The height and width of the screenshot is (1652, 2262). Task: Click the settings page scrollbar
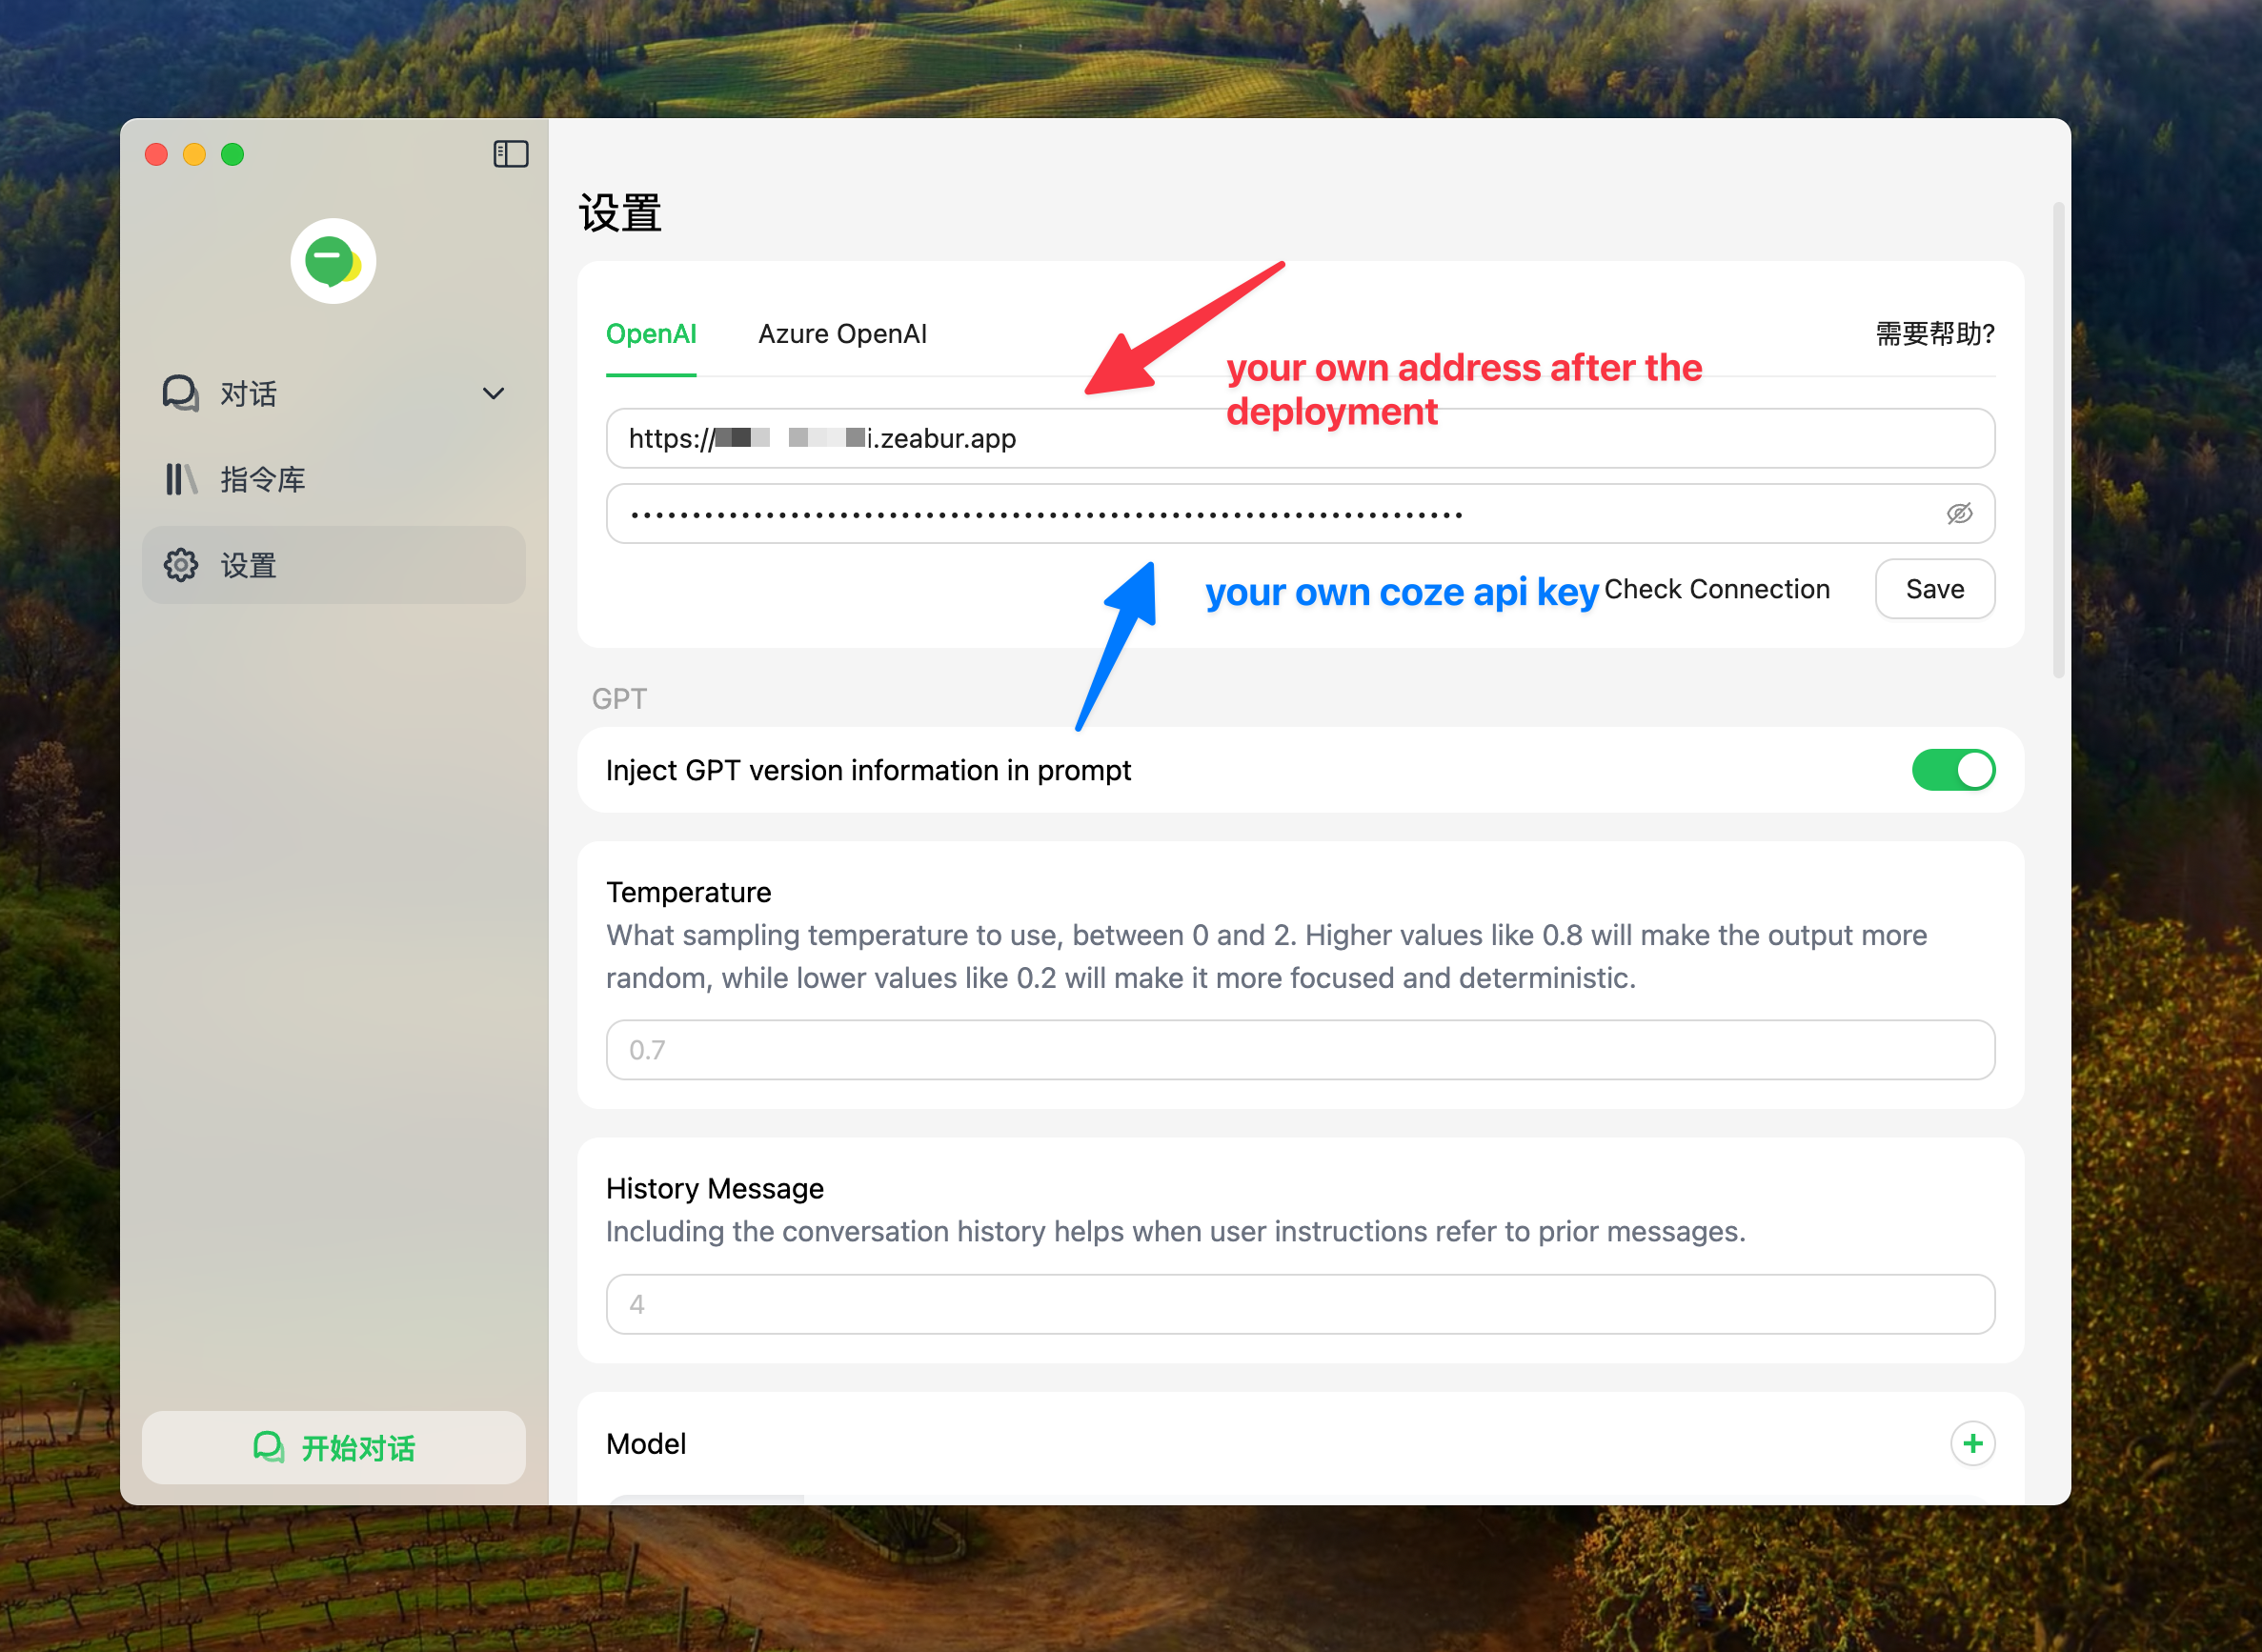coord(2057,440)
